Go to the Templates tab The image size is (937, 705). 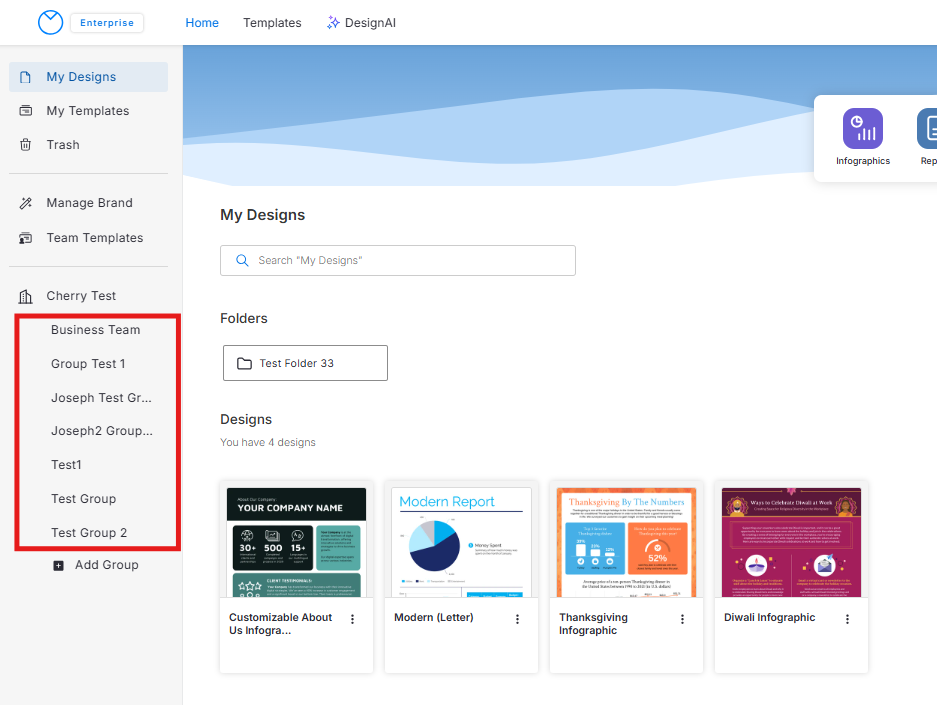click(272, 23)
